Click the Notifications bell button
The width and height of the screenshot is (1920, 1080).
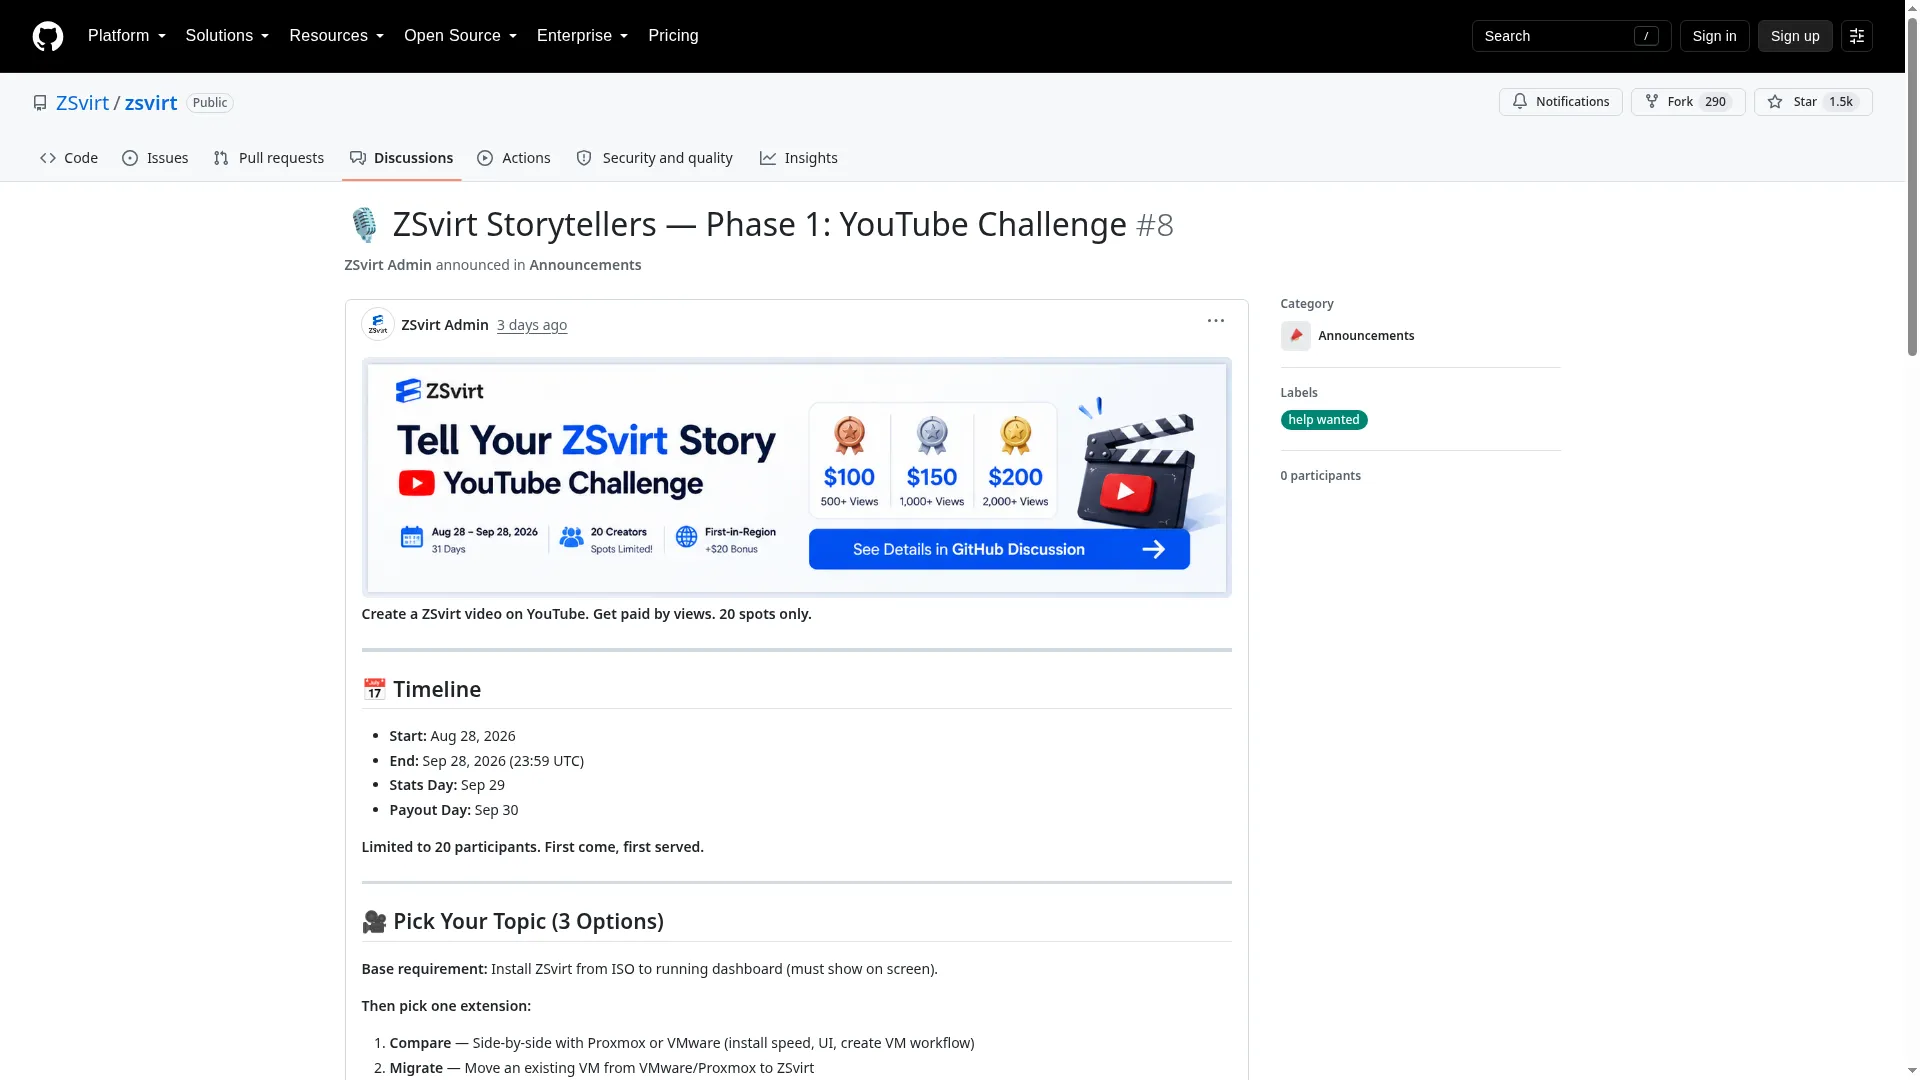[x=1560, y=102]
